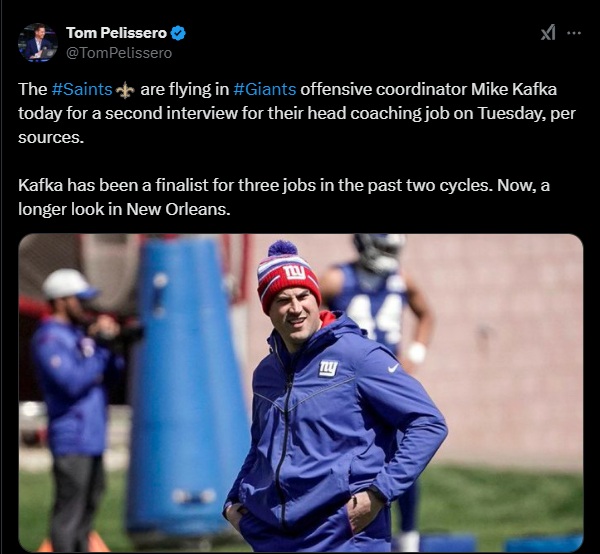Open the Grok explain-post icon
This screenshot has height=554, width=600.
(547, 33)
